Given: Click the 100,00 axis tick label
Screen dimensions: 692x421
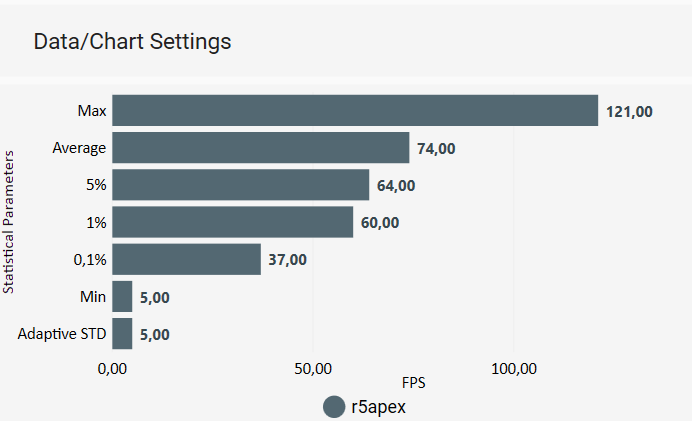Looking at the screenshot, I should (x=515, y=368).
